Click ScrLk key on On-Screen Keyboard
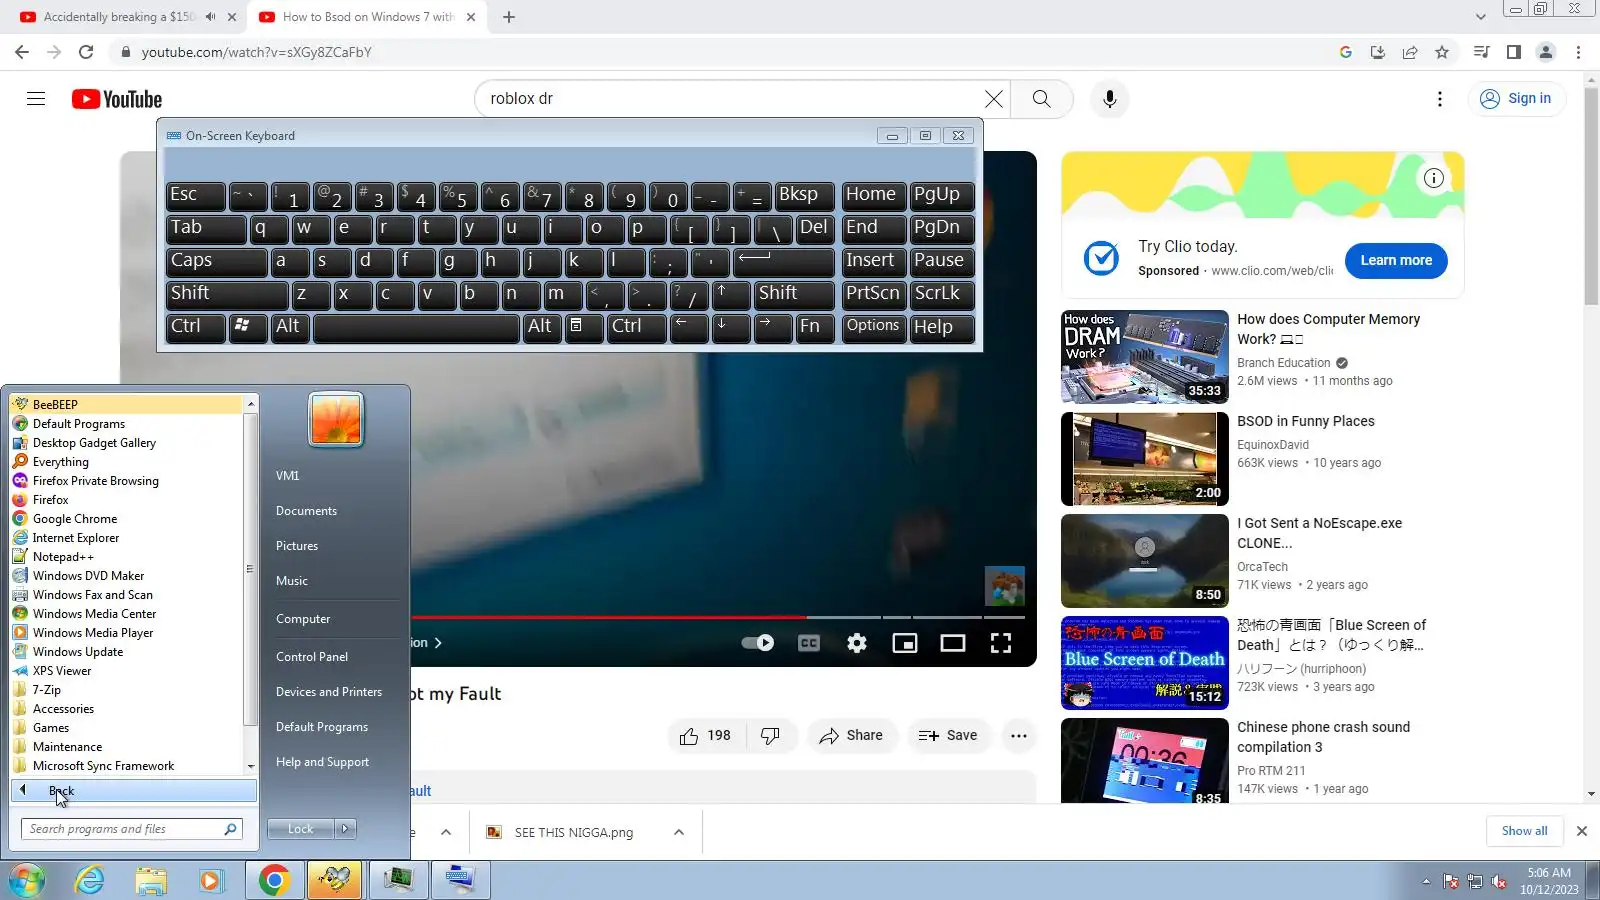This screenshot has width=1600, height=900. [942, 294]
